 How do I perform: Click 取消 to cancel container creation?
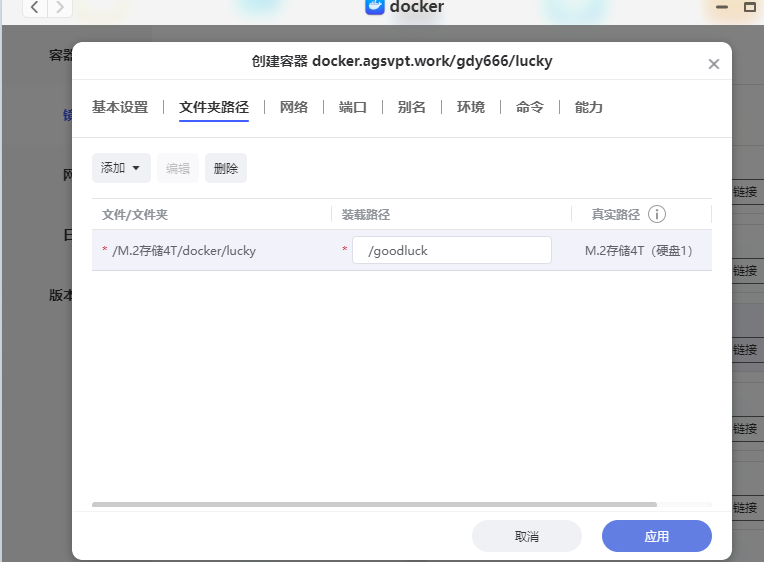point(527,536)
